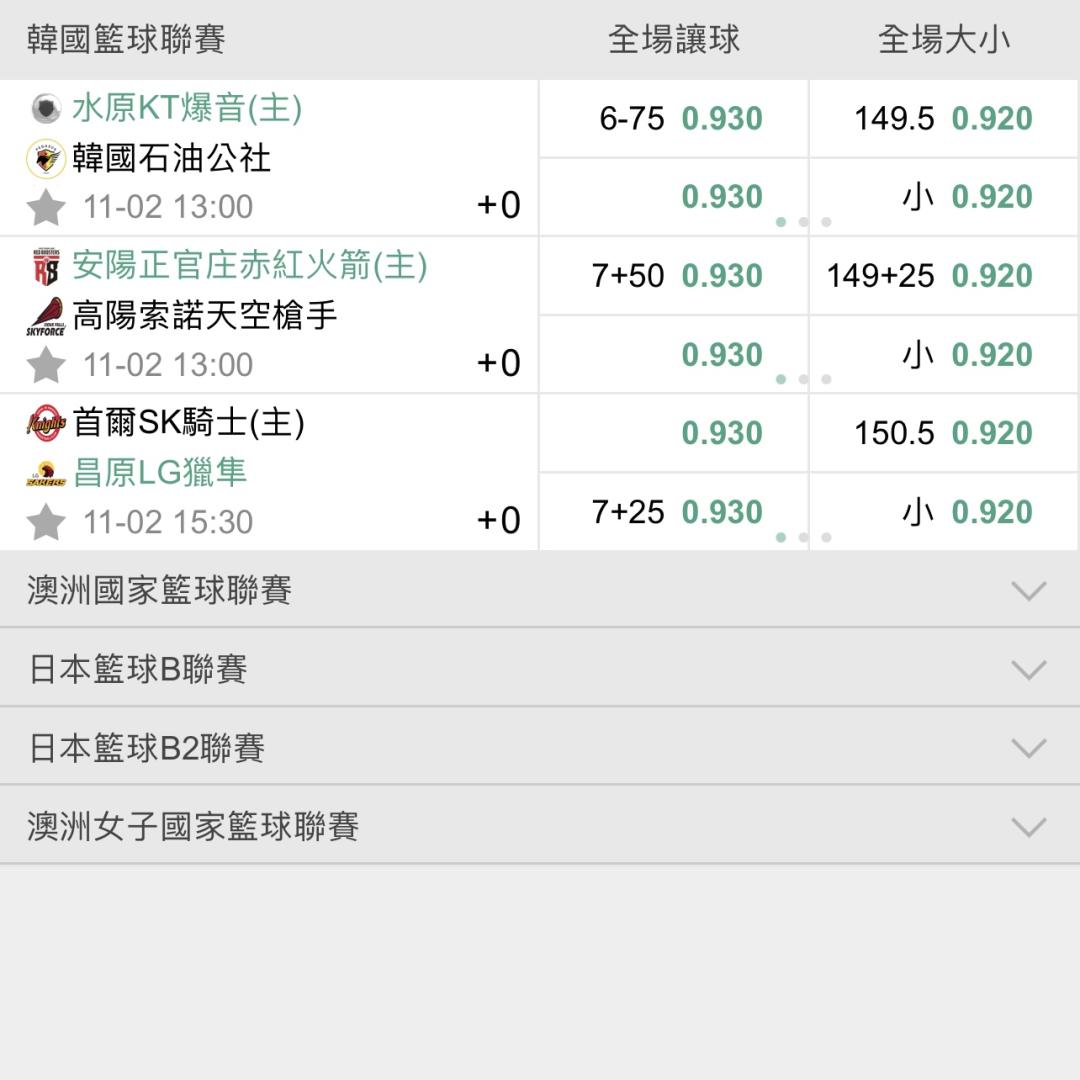The height and width of the screenshot is (1080, 1080).
Task: Star the 安陽正官庄赤紅火箭 match as favorite
Action: click(x=46, y=365)
